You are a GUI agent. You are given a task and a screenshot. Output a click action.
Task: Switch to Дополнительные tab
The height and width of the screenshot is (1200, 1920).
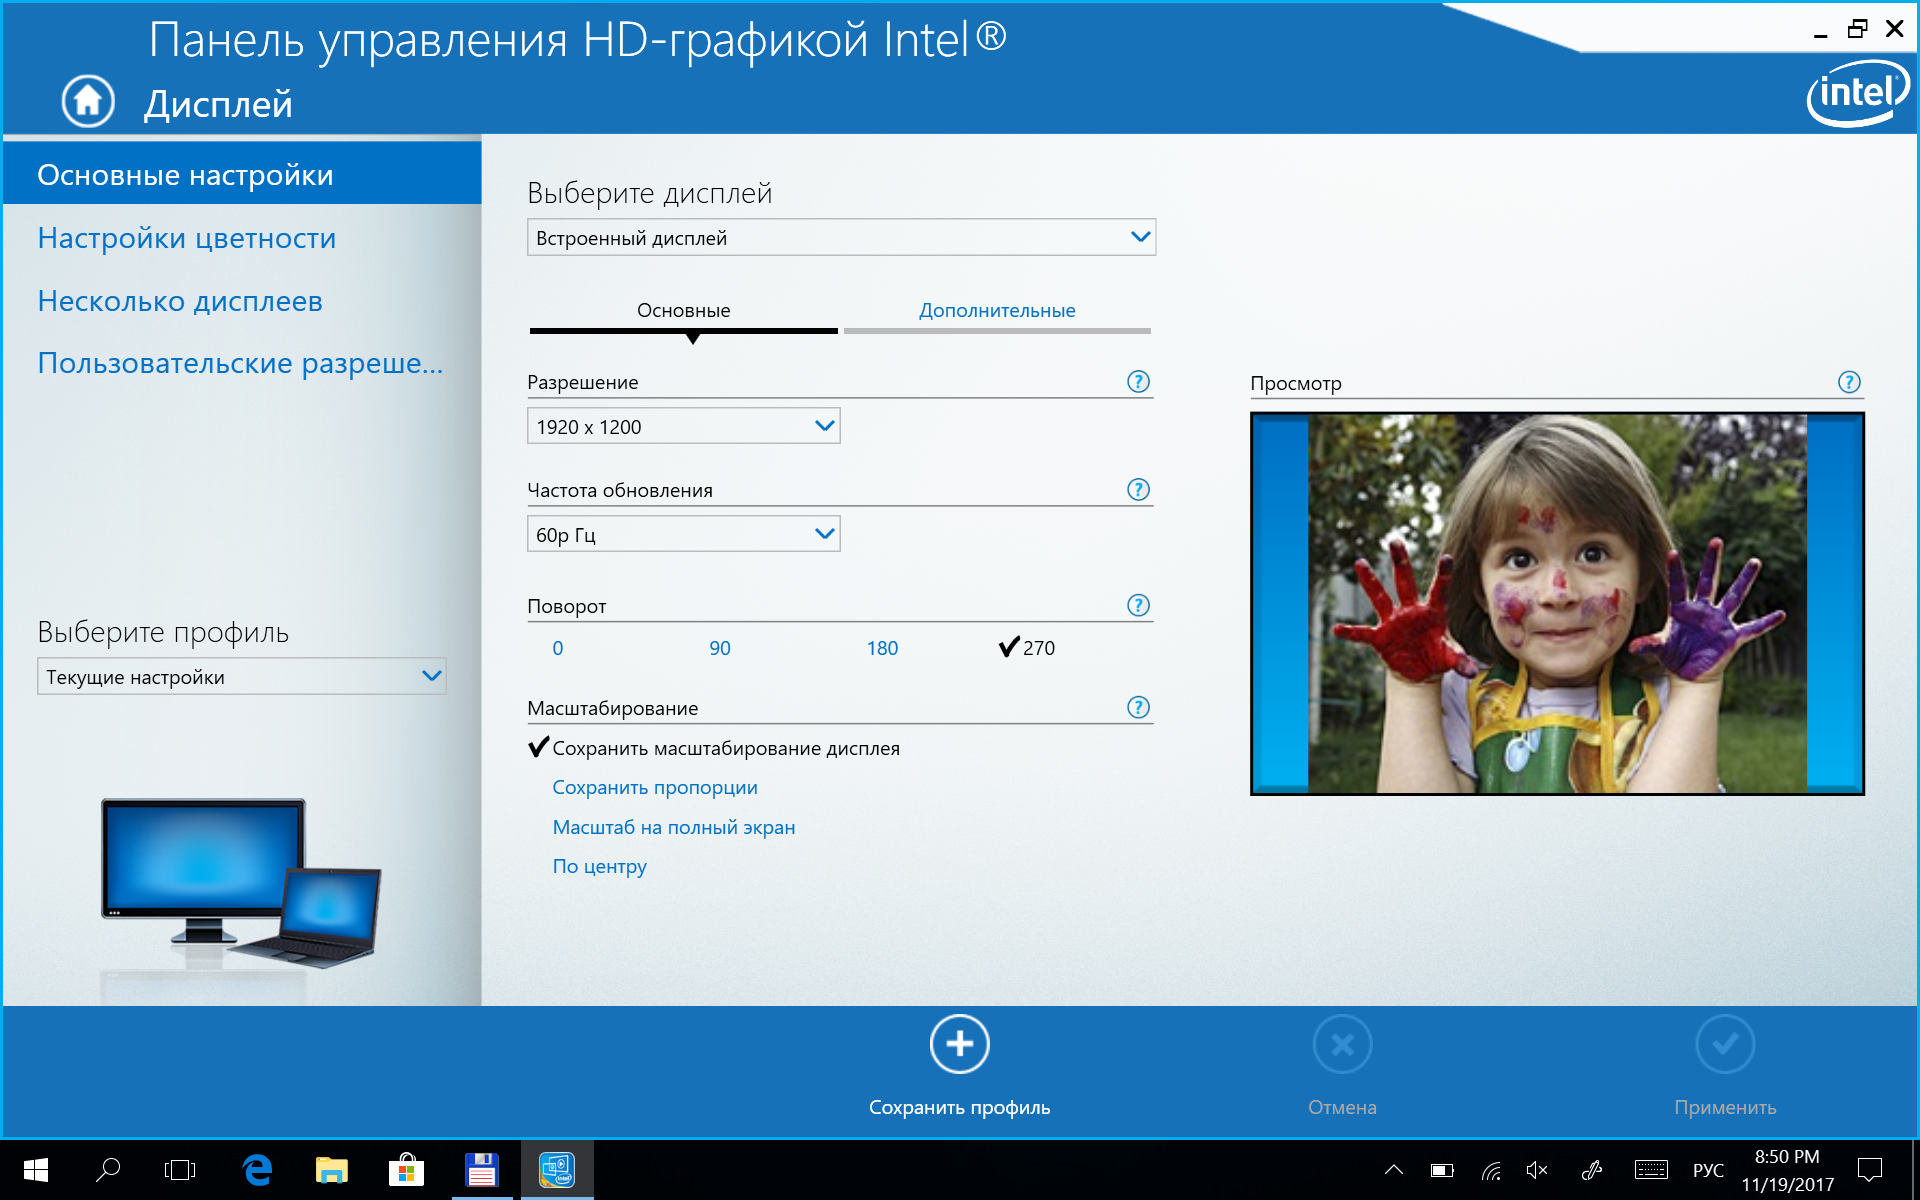(x=997, y=311)
